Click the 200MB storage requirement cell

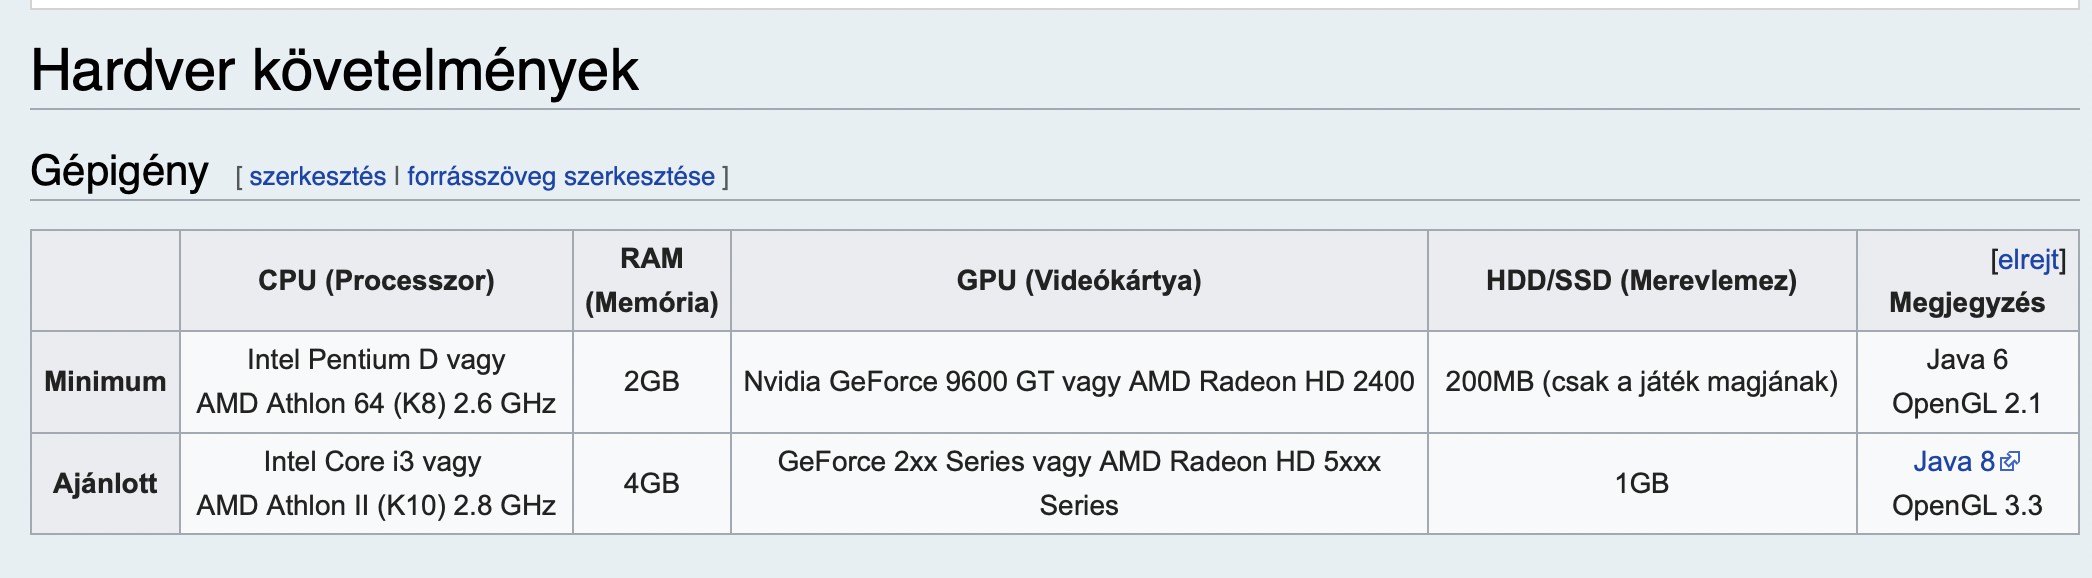(x=1641, y=382)
